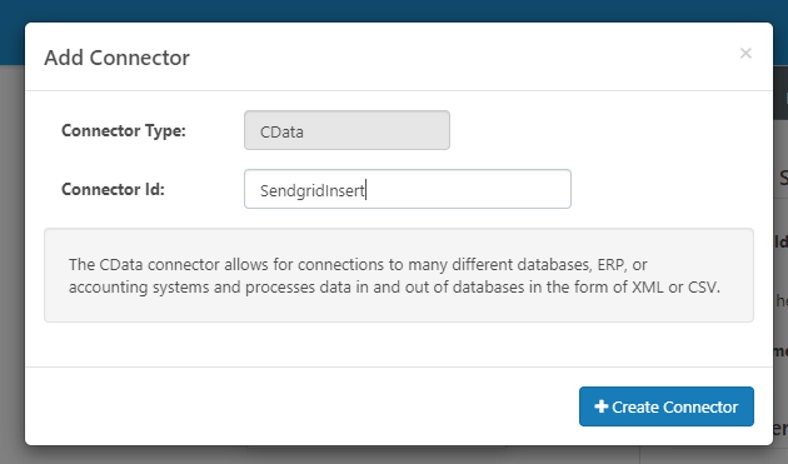Image resolution: width=788 pixels, height=464 pixels.
Task: Click blank space right of Connector Id field
Action: pyautogui.click(x=660, y=189)
